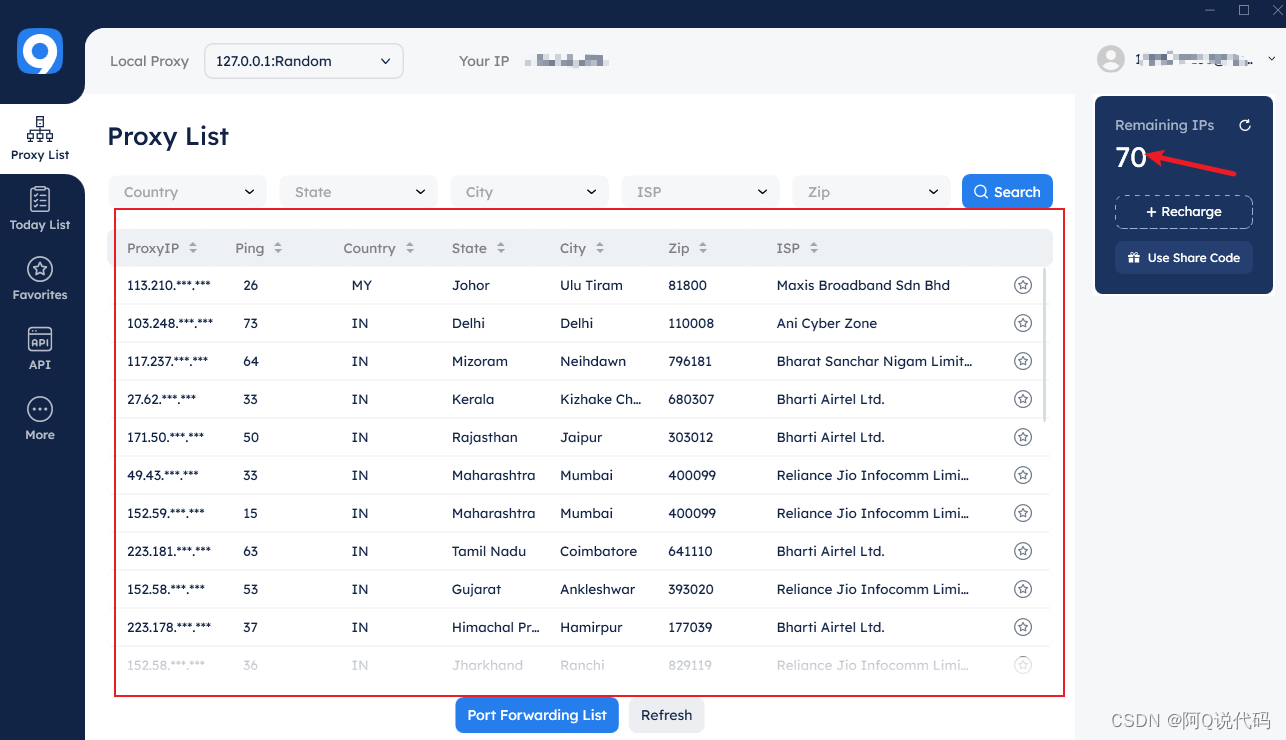Open the user account dropdown arrow

(1273, 59)
